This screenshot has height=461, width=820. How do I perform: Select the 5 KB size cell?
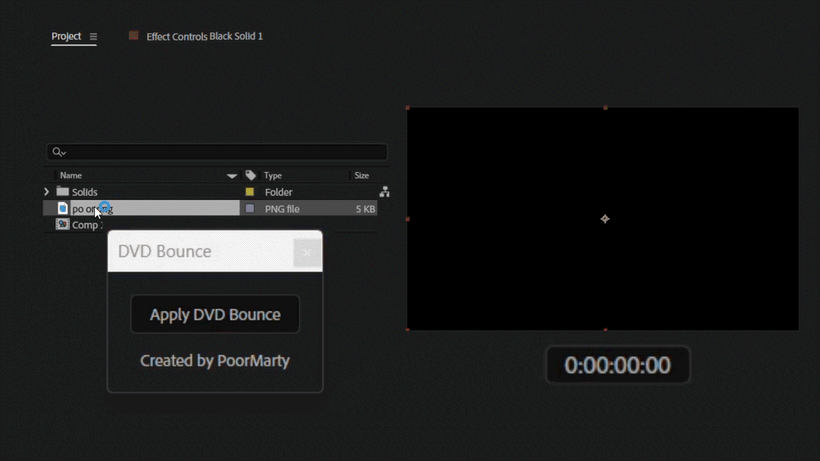point(365,209)
